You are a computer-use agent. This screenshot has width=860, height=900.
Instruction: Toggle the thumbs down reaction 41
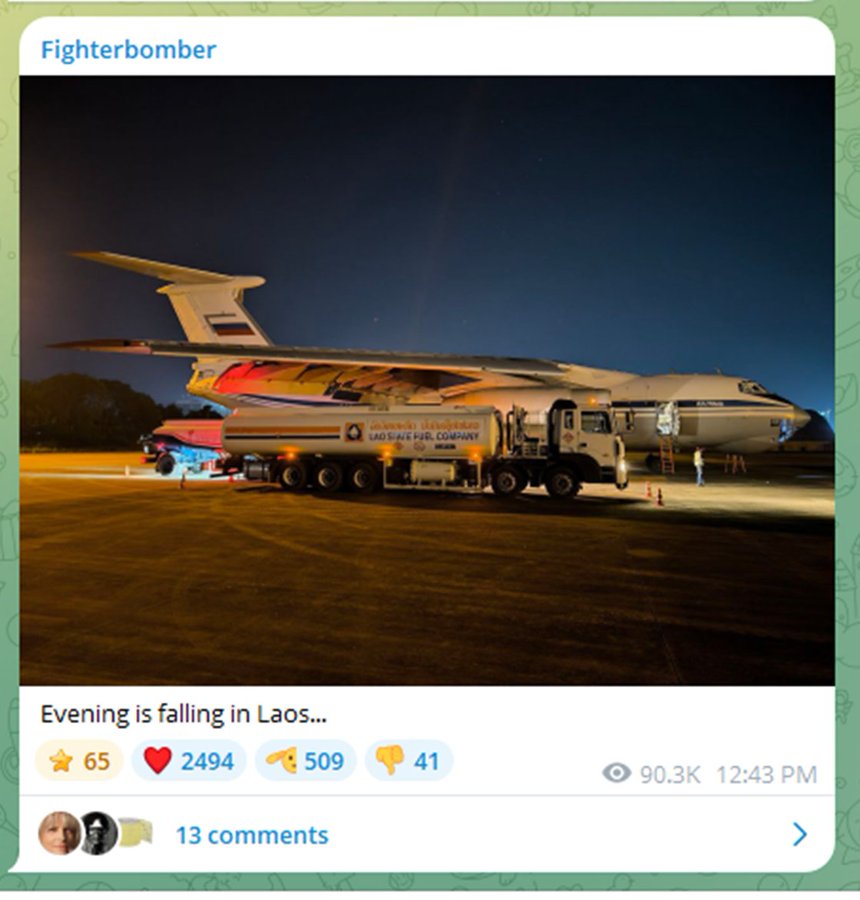[x=409, y=761]
